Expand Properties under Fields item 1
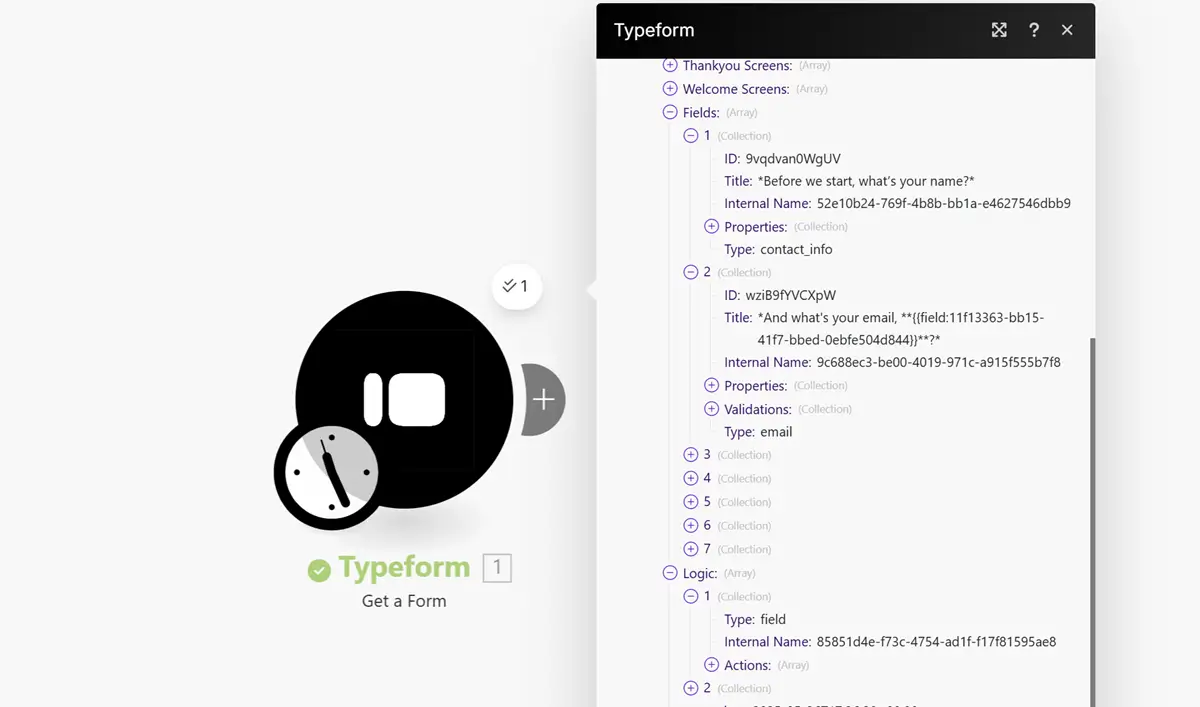The image size is (1200, 707). pyautogui.click(x=712, y=227)
